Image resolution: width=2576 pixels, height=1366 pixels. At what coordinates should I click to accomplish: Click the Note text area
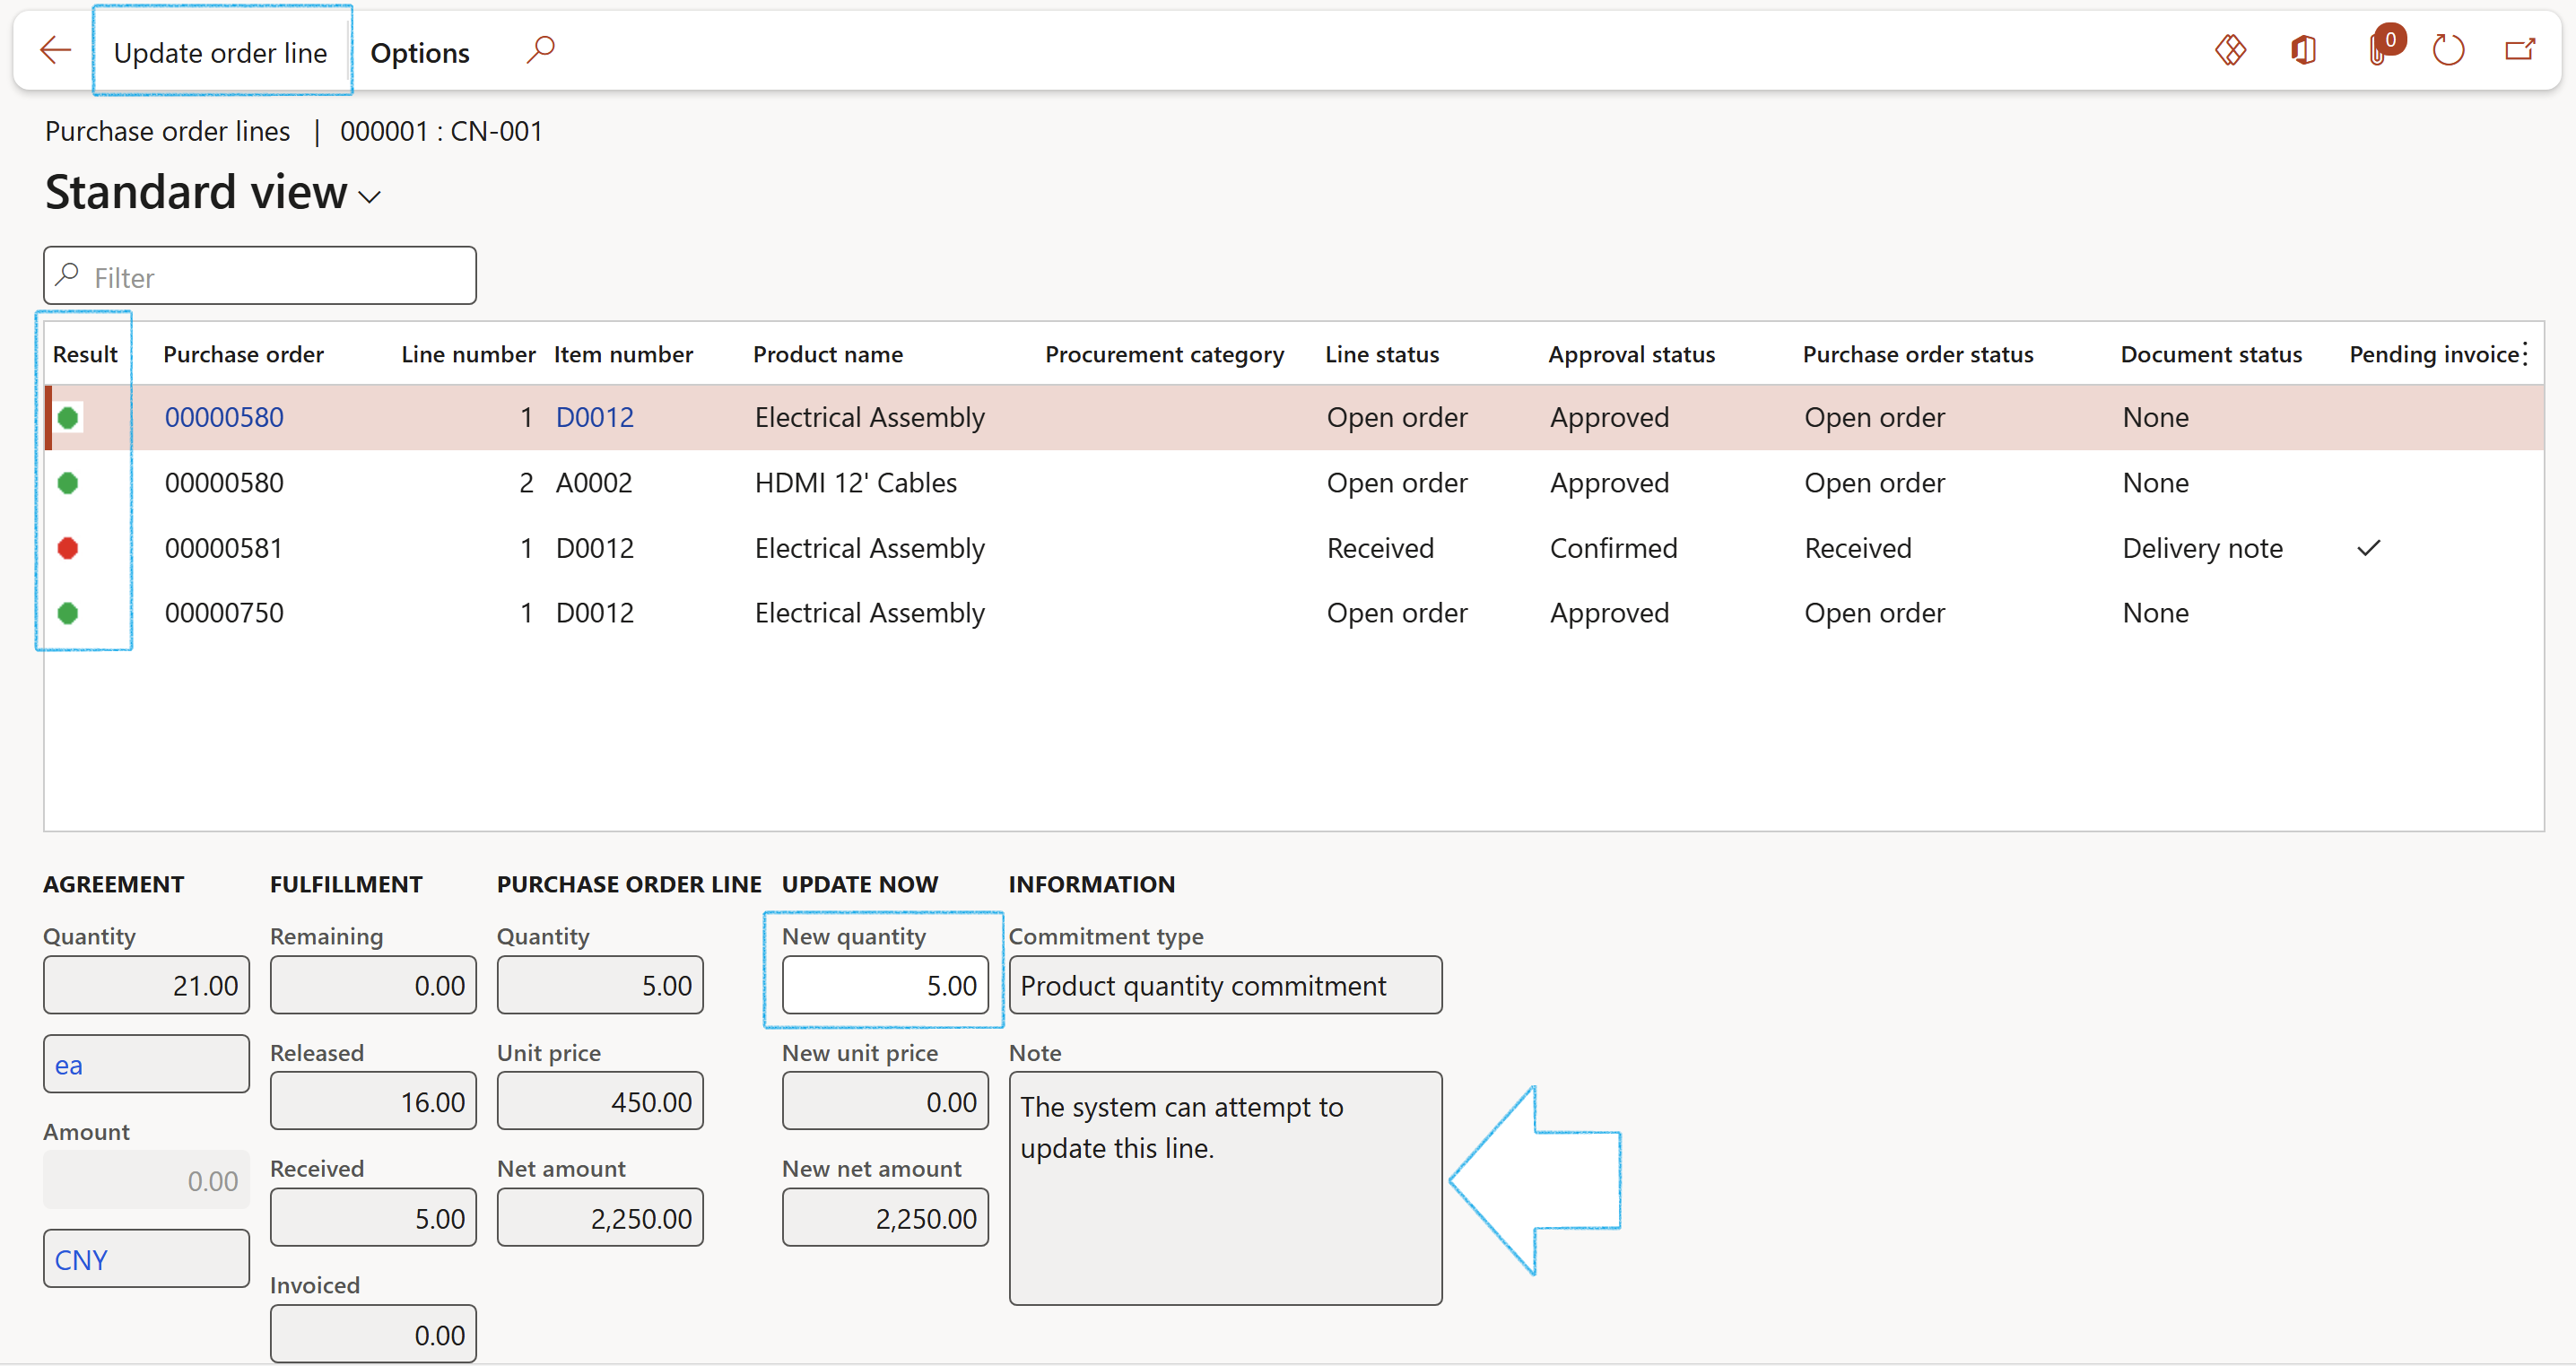tap(1225, 1188)
